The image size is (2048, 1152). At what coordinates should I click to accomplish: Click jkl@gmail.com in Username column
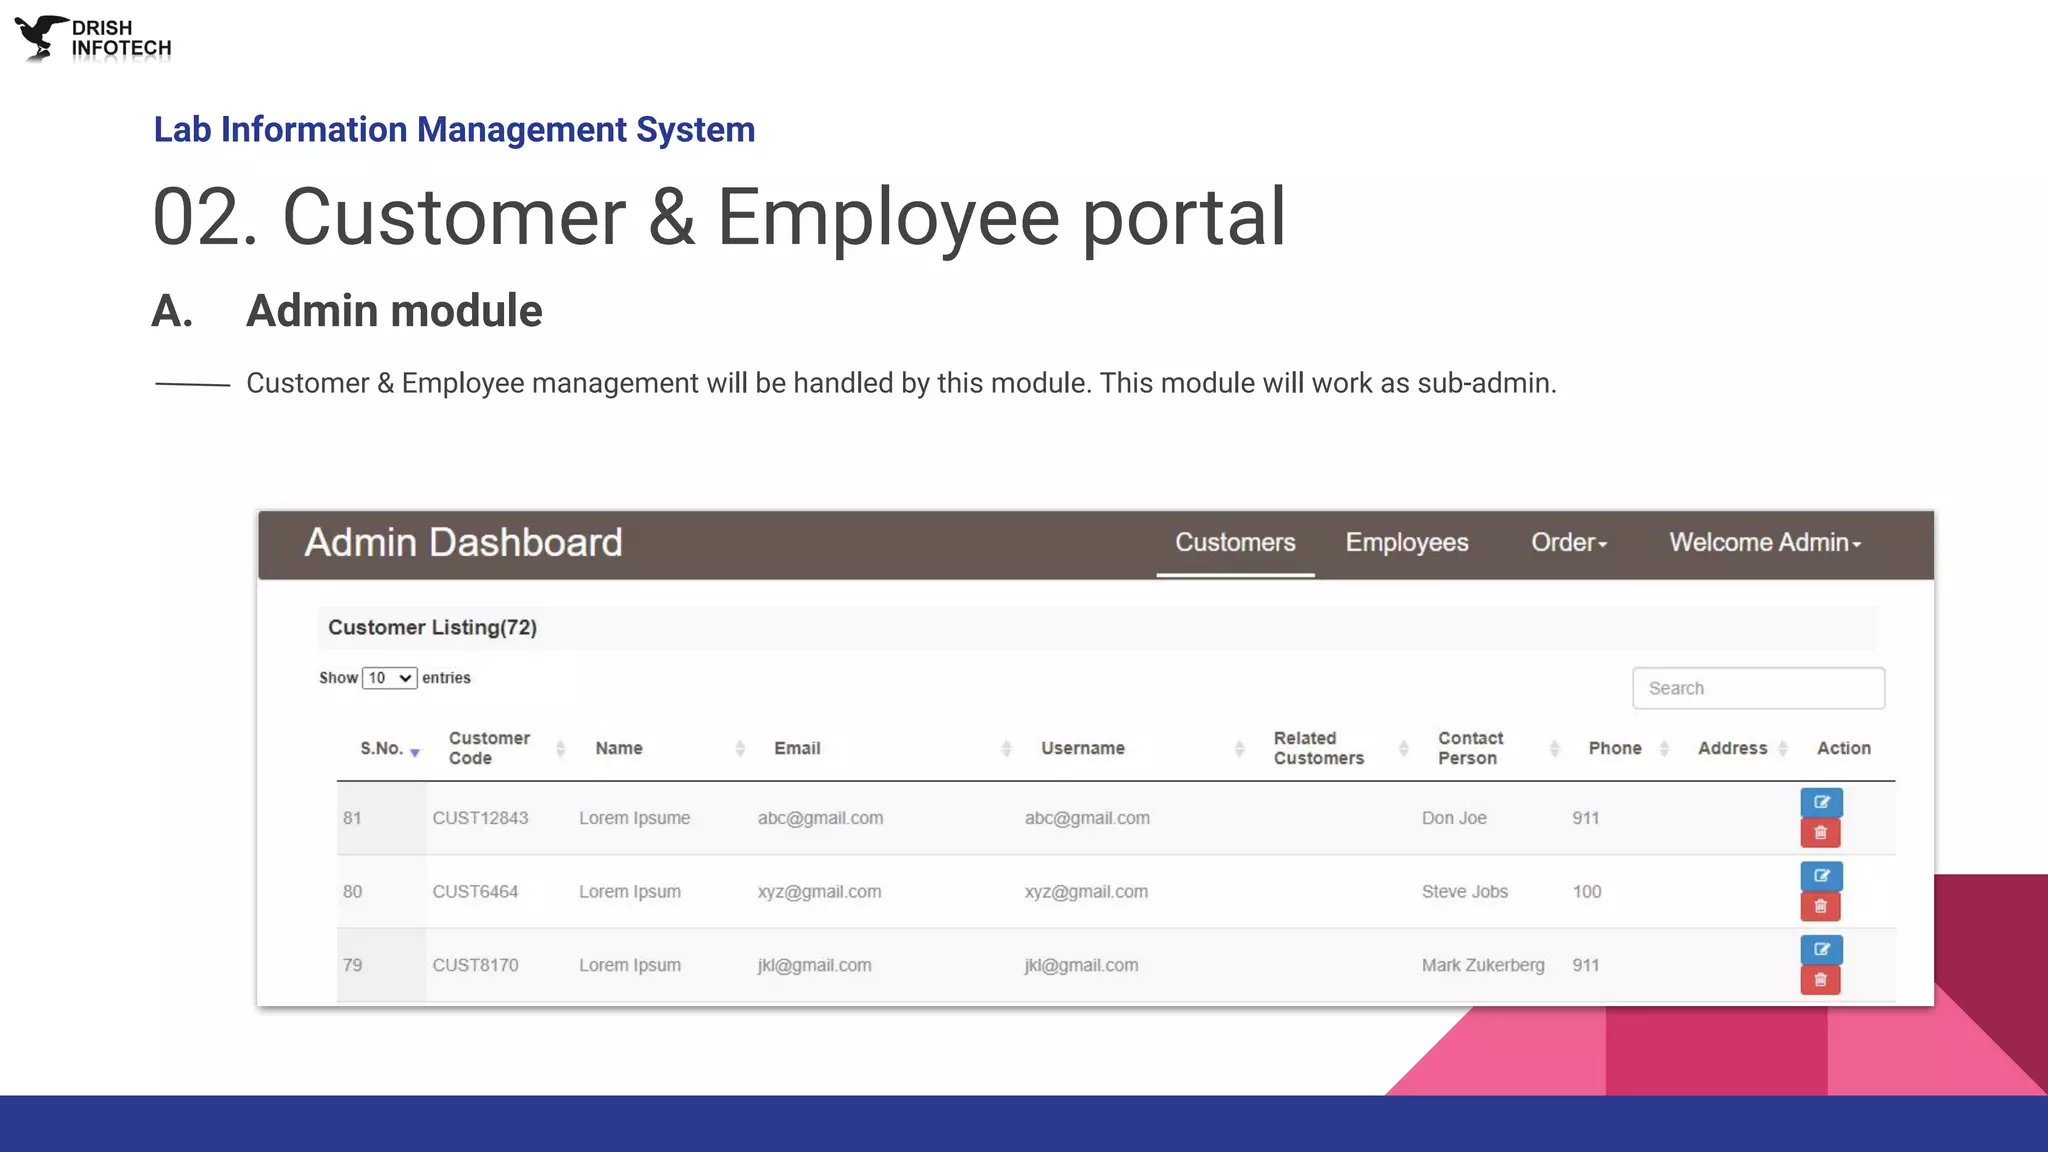1081,965
